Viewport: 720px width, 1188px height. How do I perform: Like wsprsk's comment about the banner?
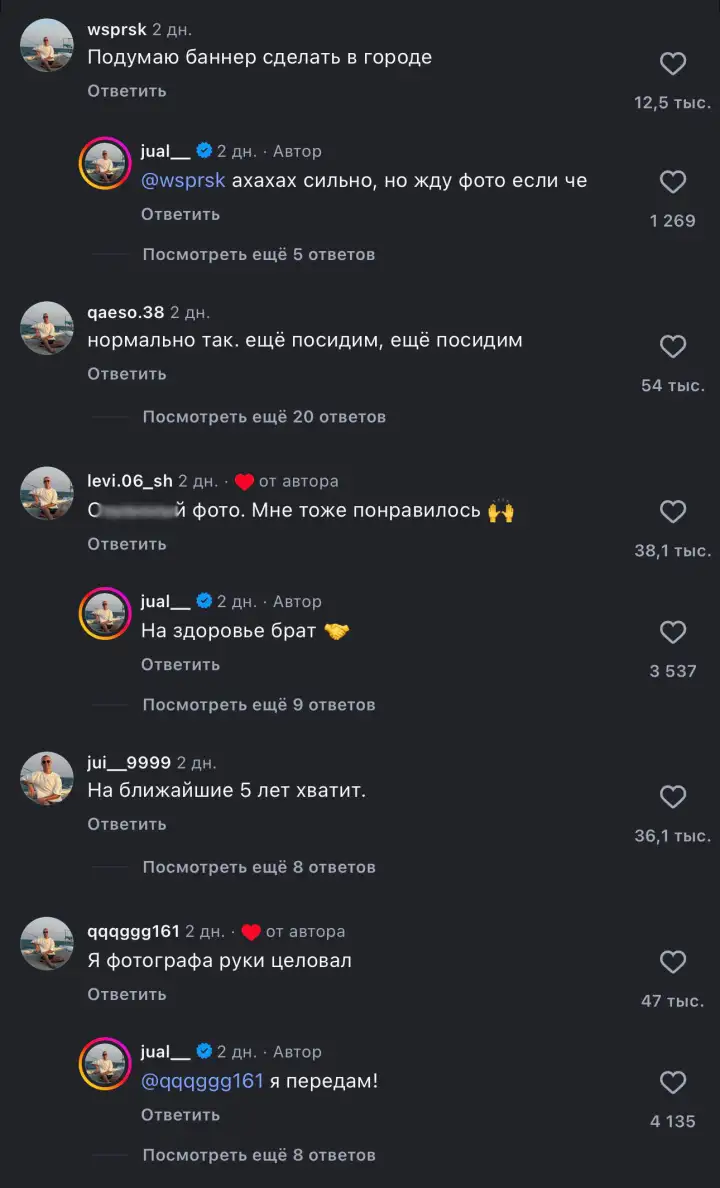tap(673, 62)
